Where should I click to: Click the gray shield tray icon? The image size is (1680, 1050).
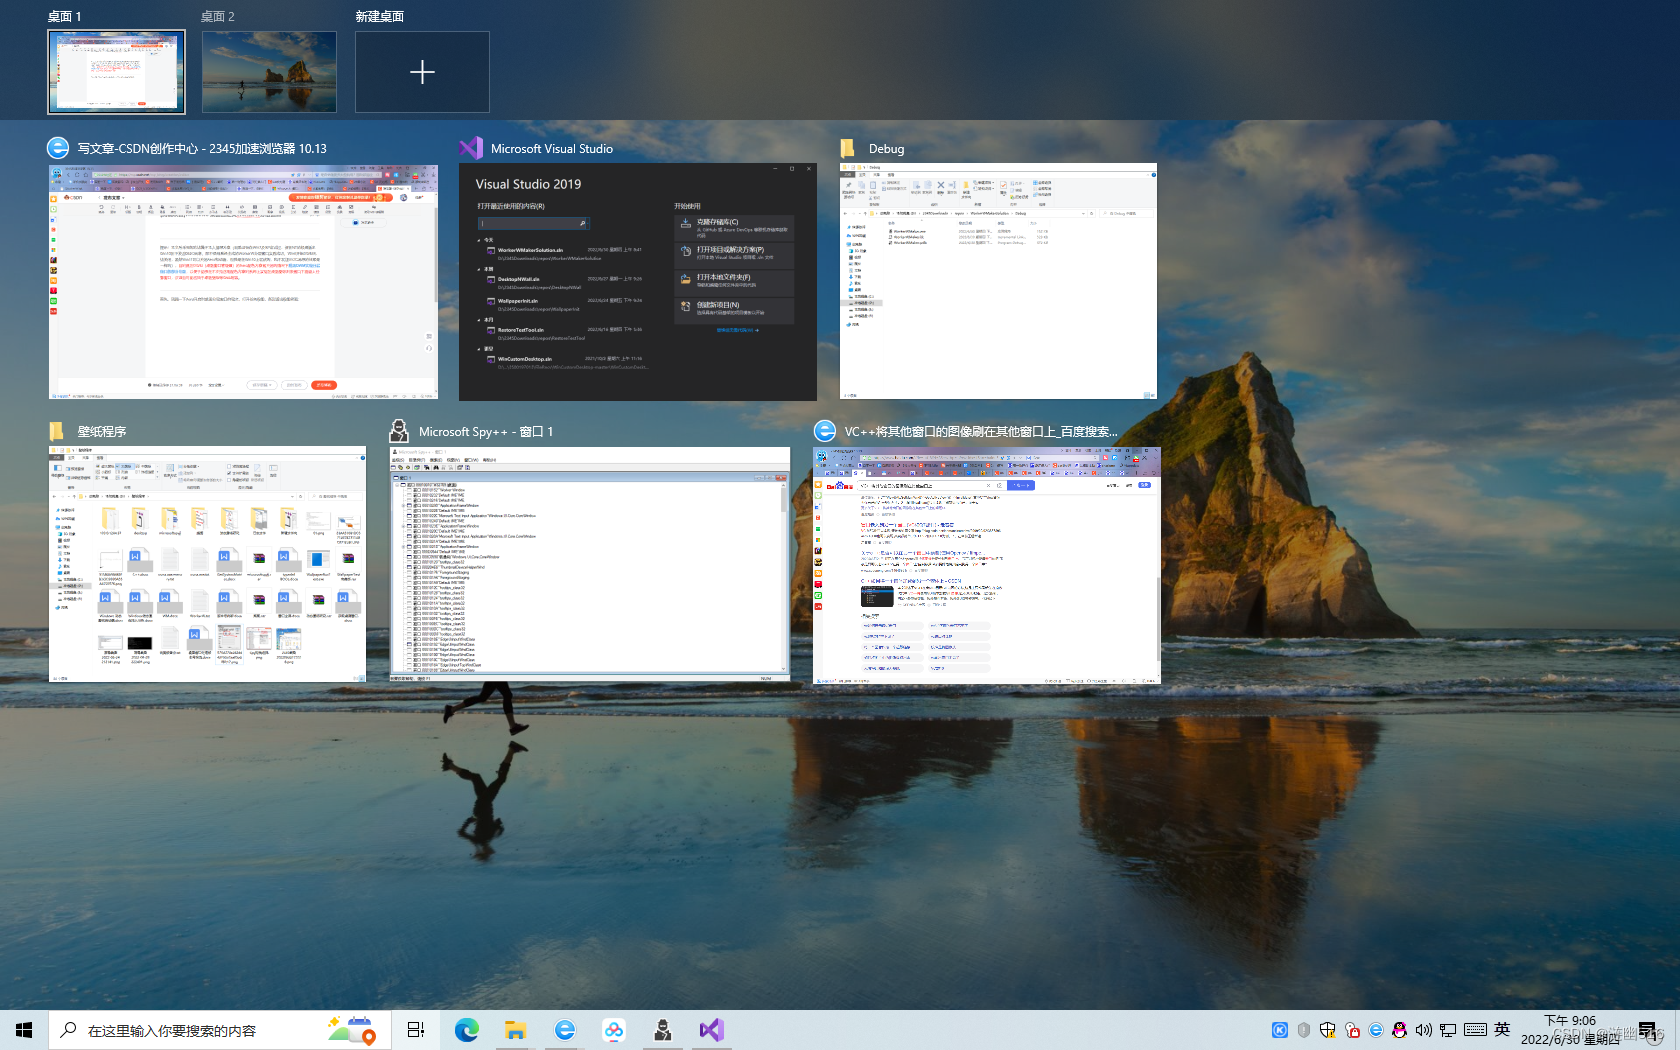(1303, 1030)
